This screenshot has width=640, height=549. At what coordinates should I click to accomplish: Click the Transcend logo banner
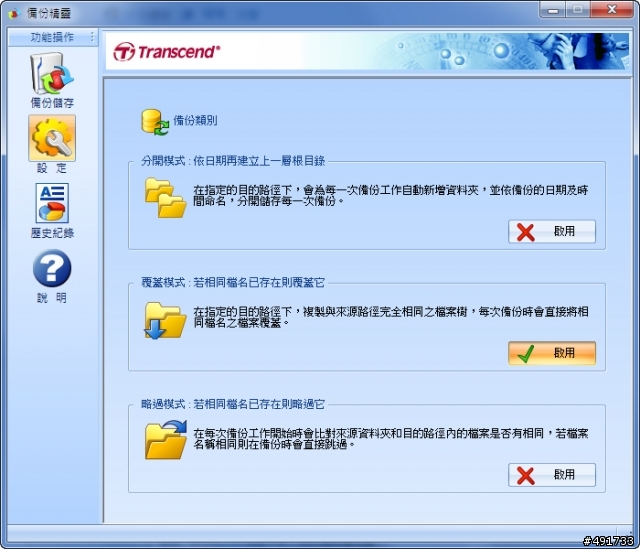tap(167, 52)
